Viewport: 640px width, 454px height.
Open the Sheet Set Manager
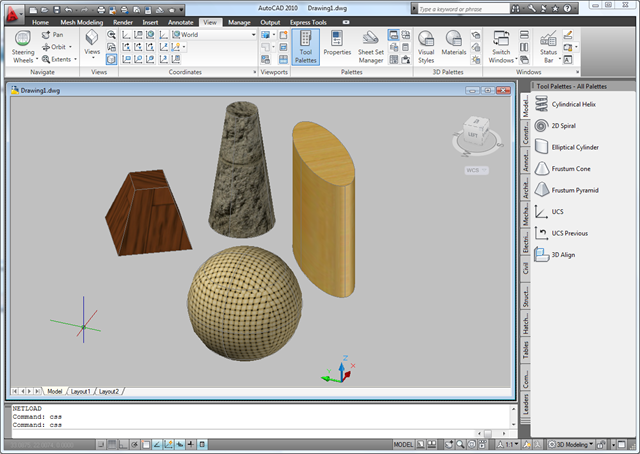click(x=371, y=46)
